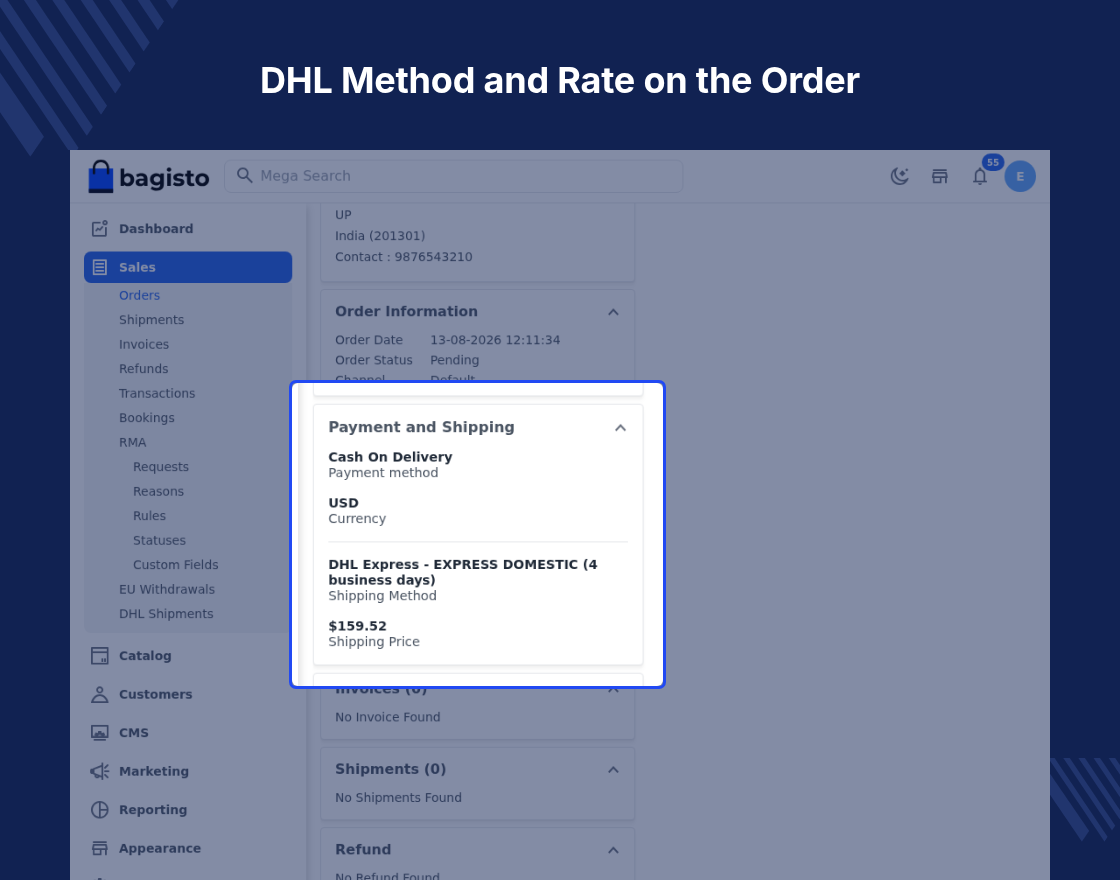This screenshot has width=1120, height=880.
Task: Open Invoices page
Action: tap(144, 344)
